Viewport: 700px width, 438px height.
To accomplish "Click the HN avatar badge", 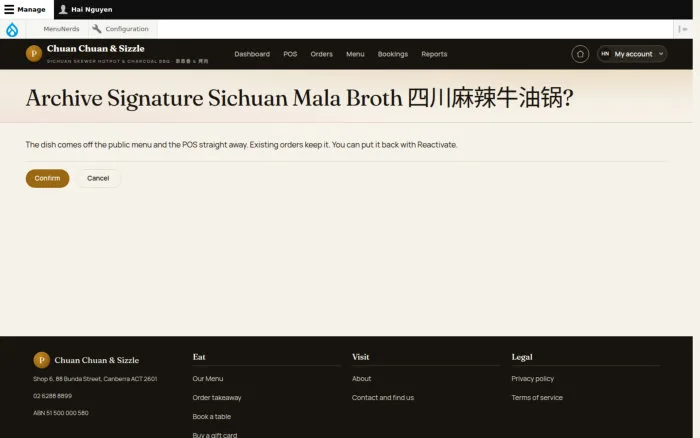I will [x=605, y=54].
